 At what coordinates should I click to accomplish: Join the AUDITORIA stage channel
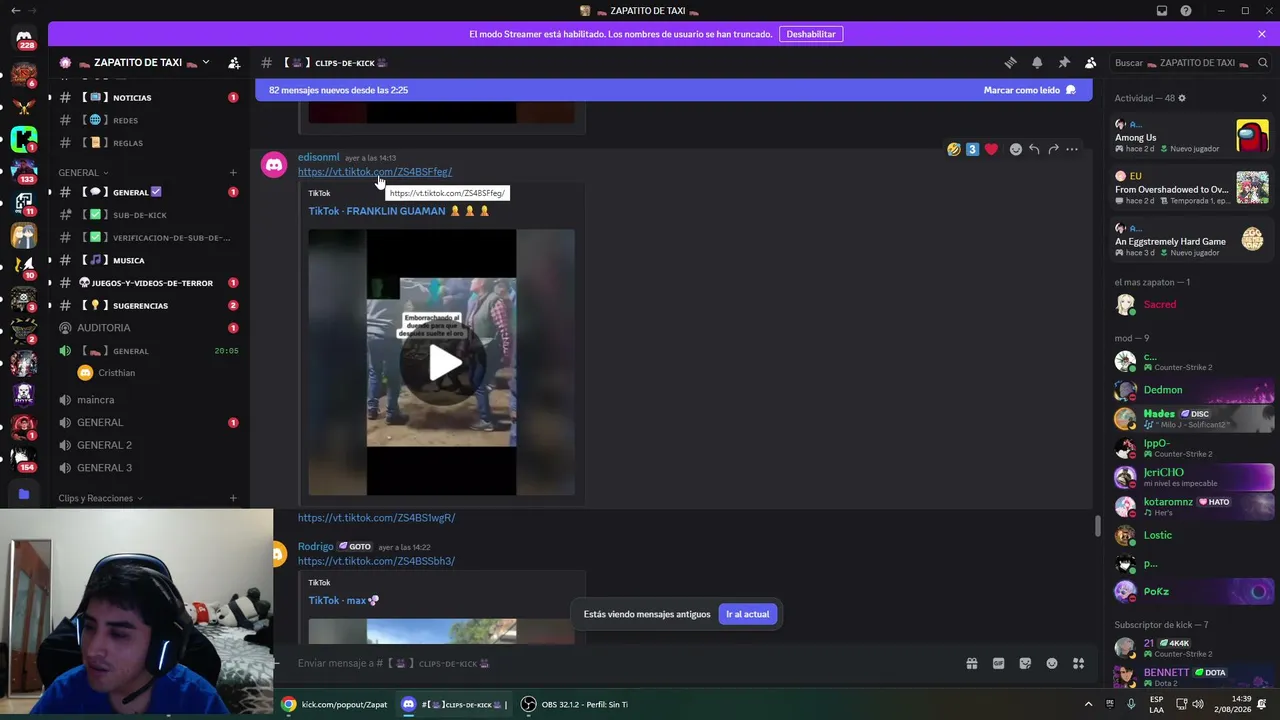148,328
